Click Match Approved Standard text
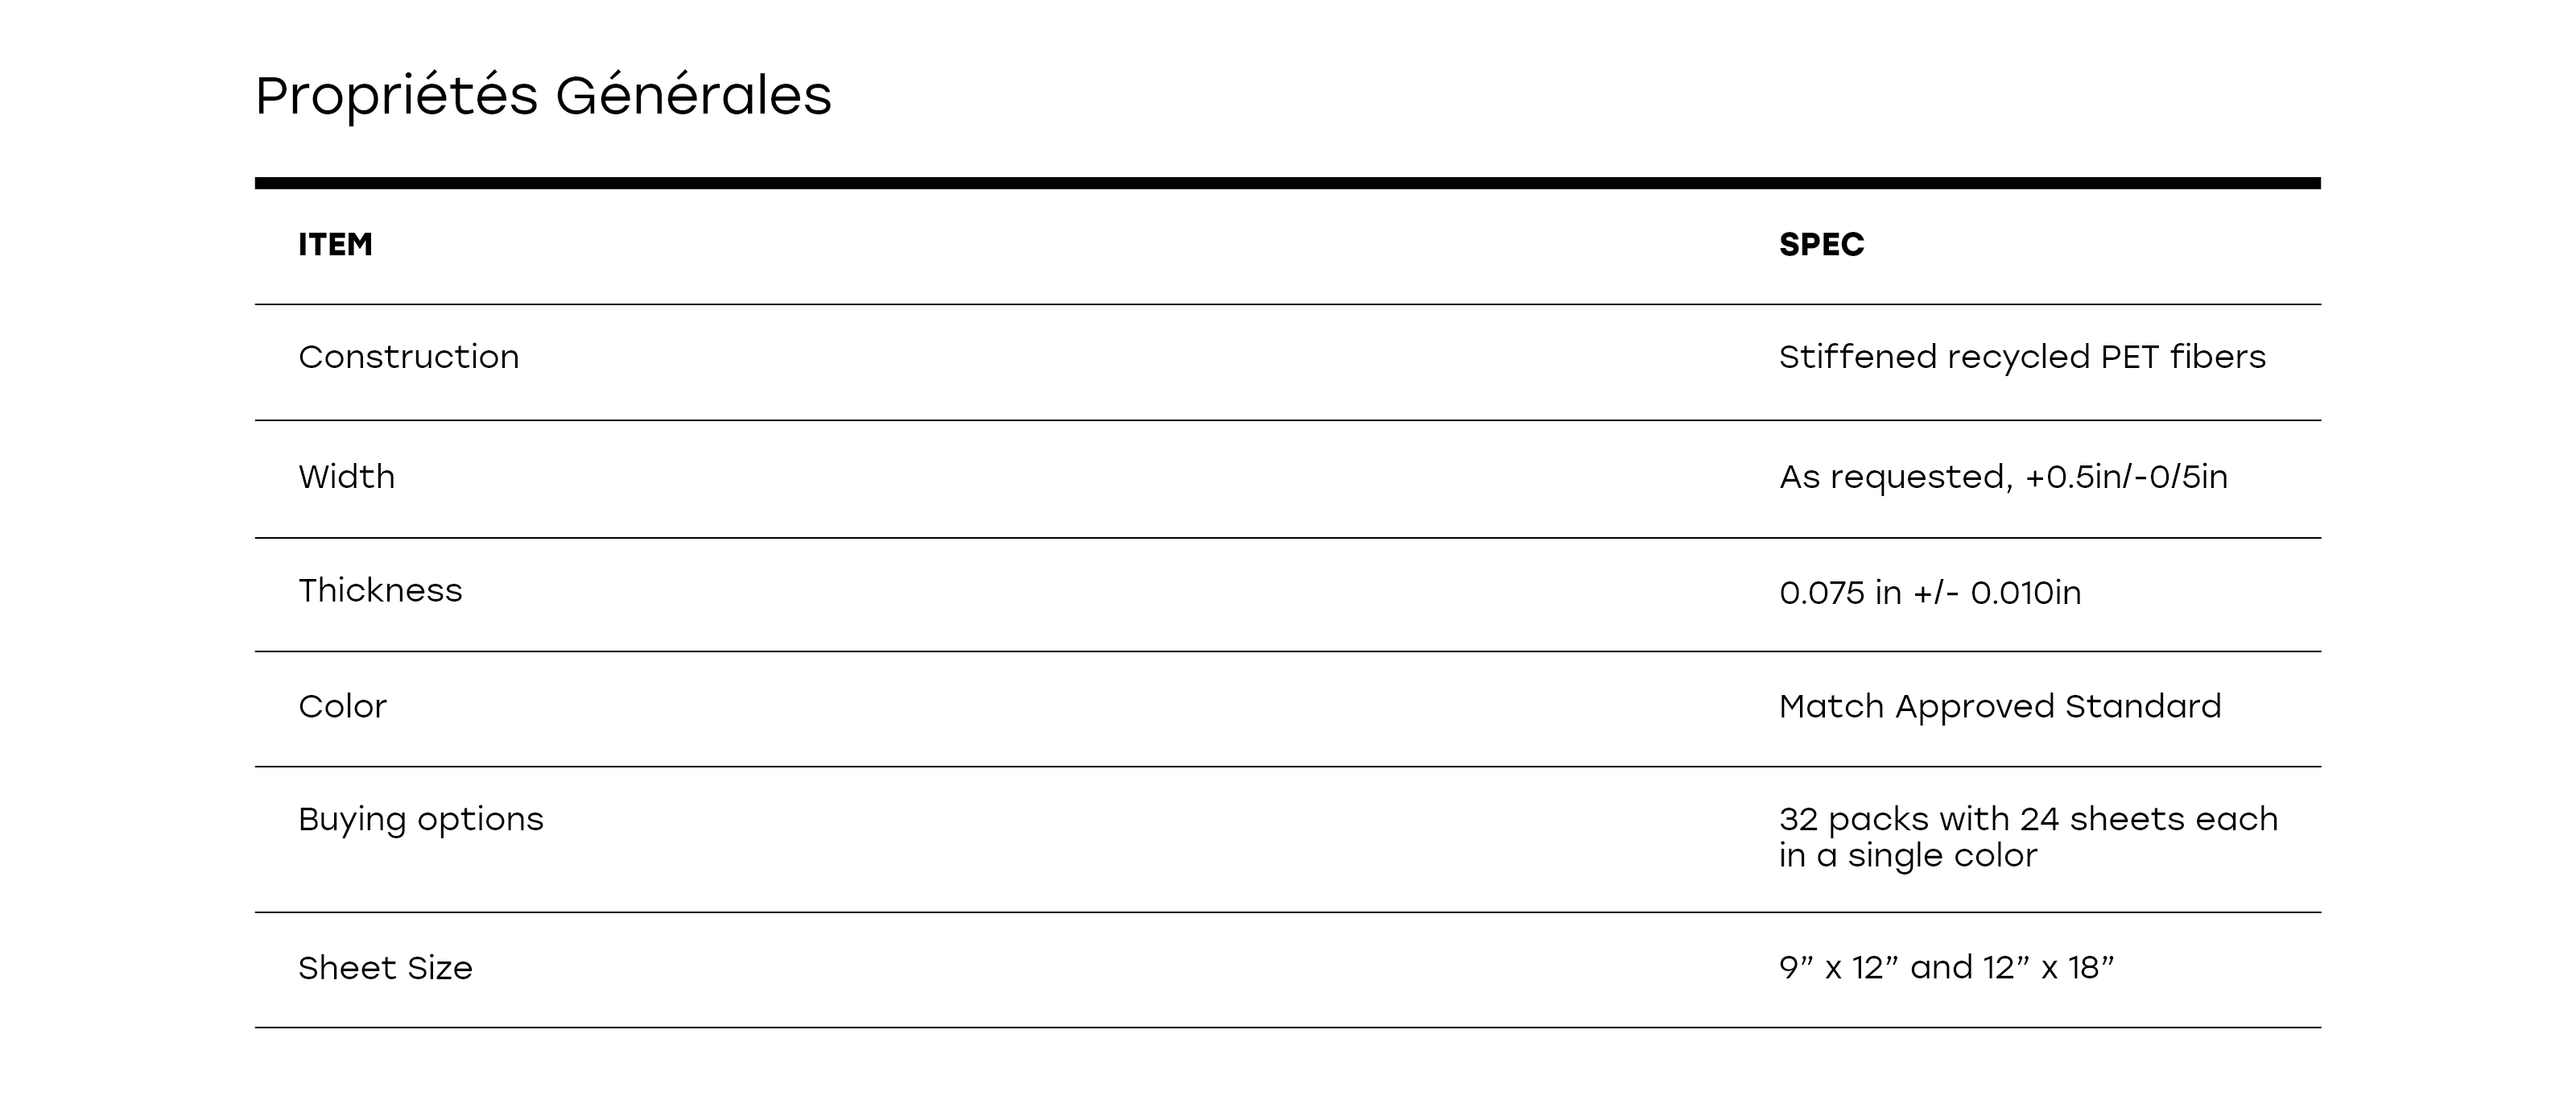The image size is (2576, 1100). coord(1999,707)
